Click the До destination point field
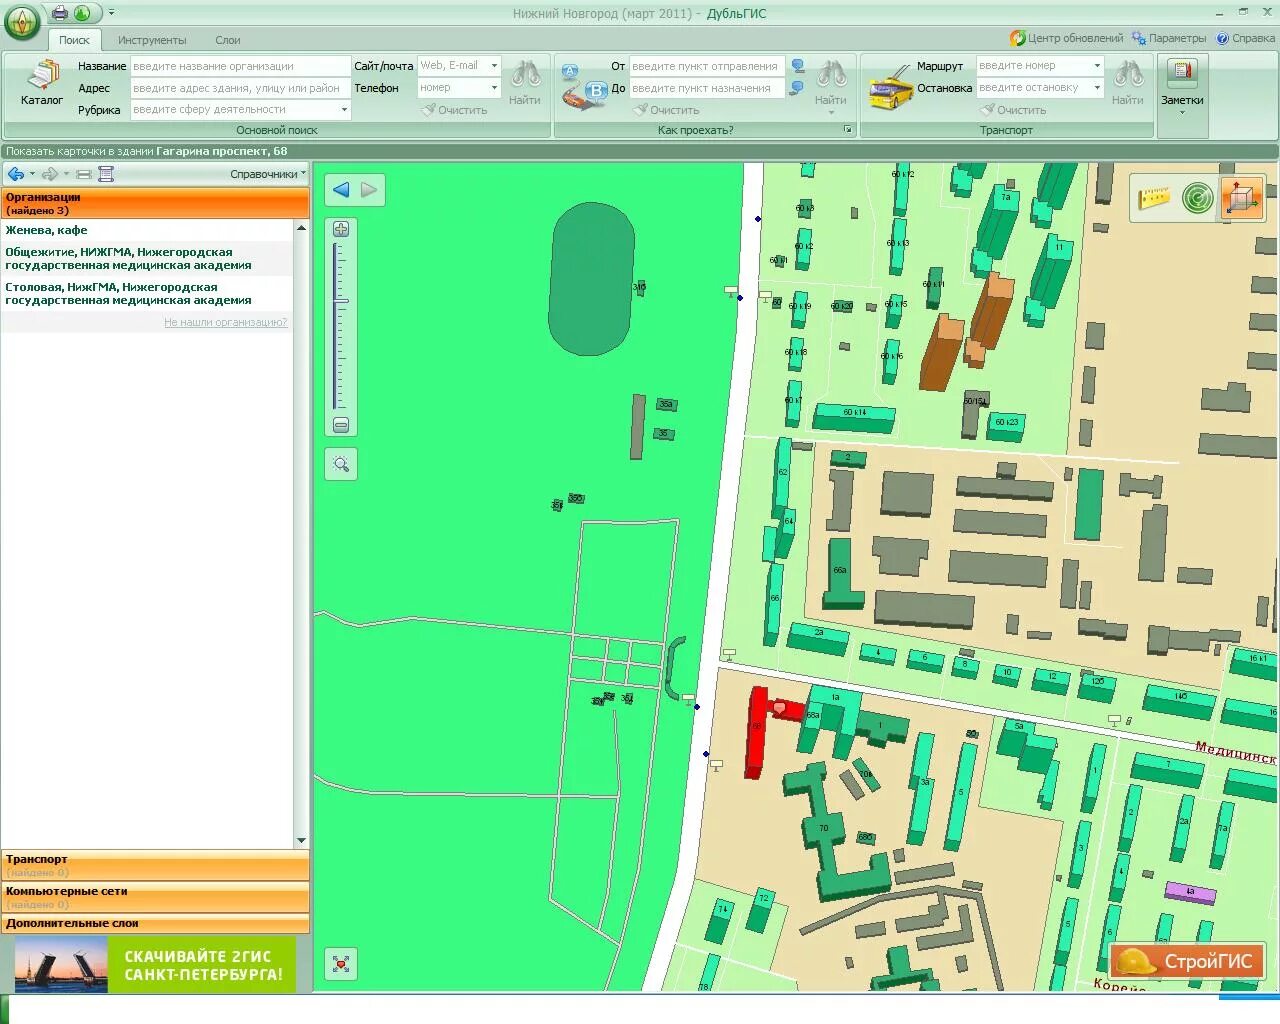The width and height of the screenshot is (1280, 1024). click(x=707, y=88)
